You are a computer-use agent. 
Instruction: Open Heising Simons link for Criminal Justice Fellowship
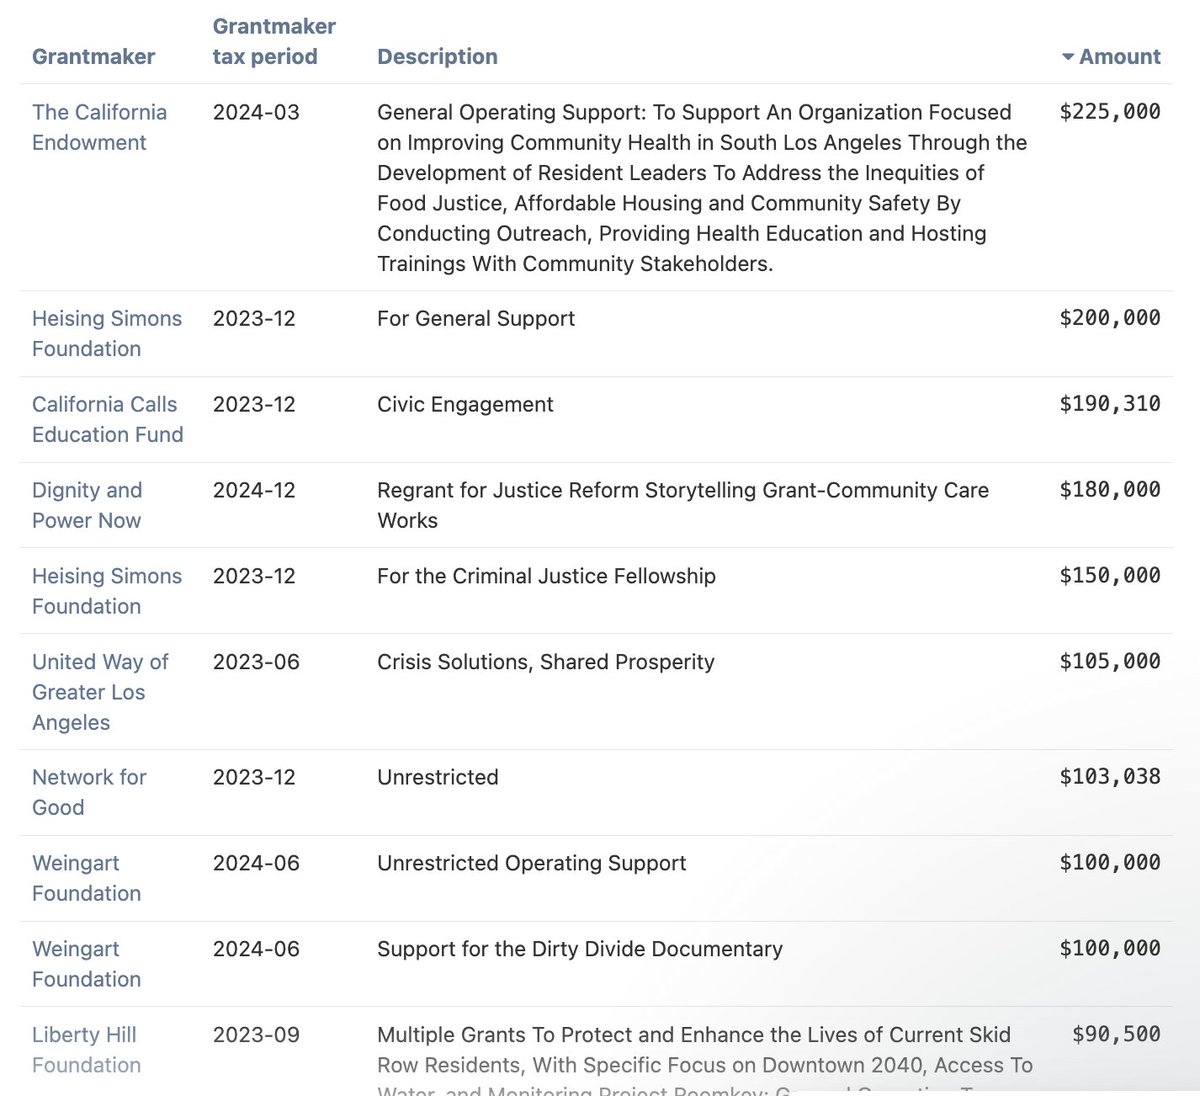pos(106,591)
